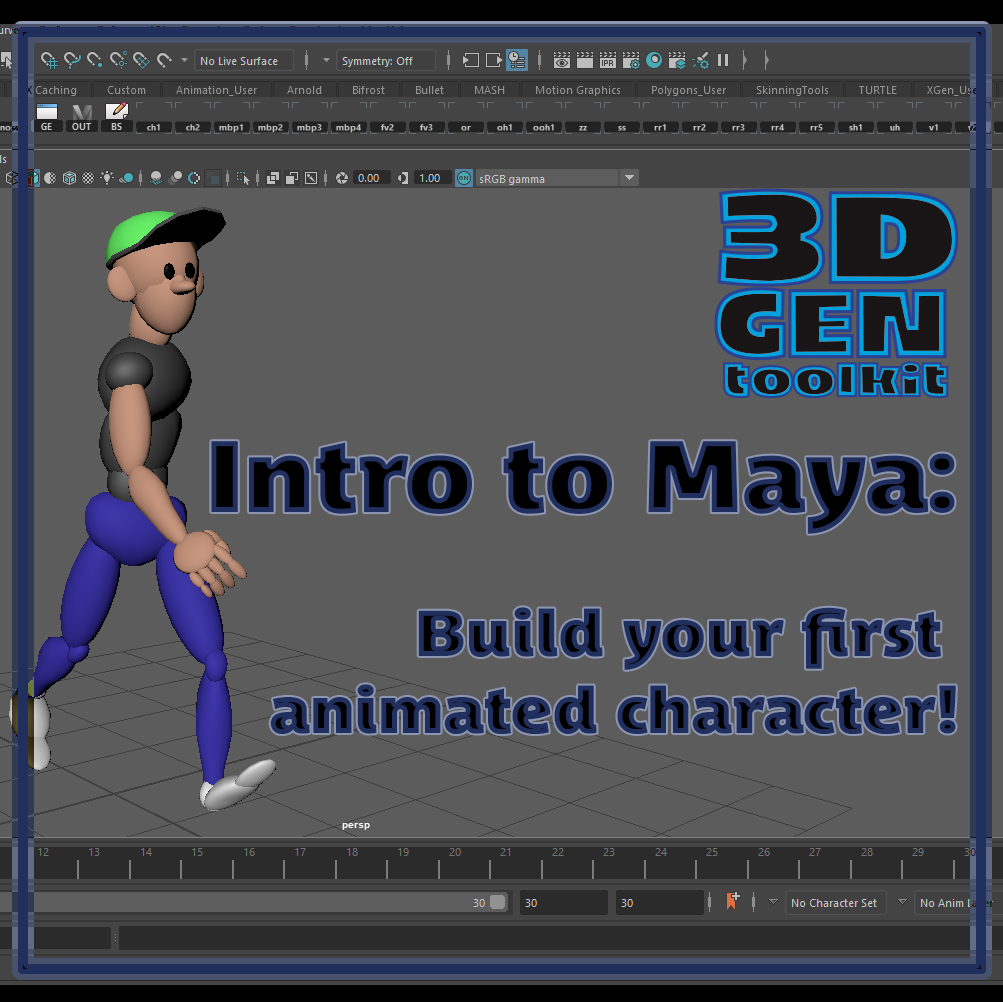Screen dimensions: 1003x1002
Task: Toggle Snap to Grids icon
Action: point(49,60)
